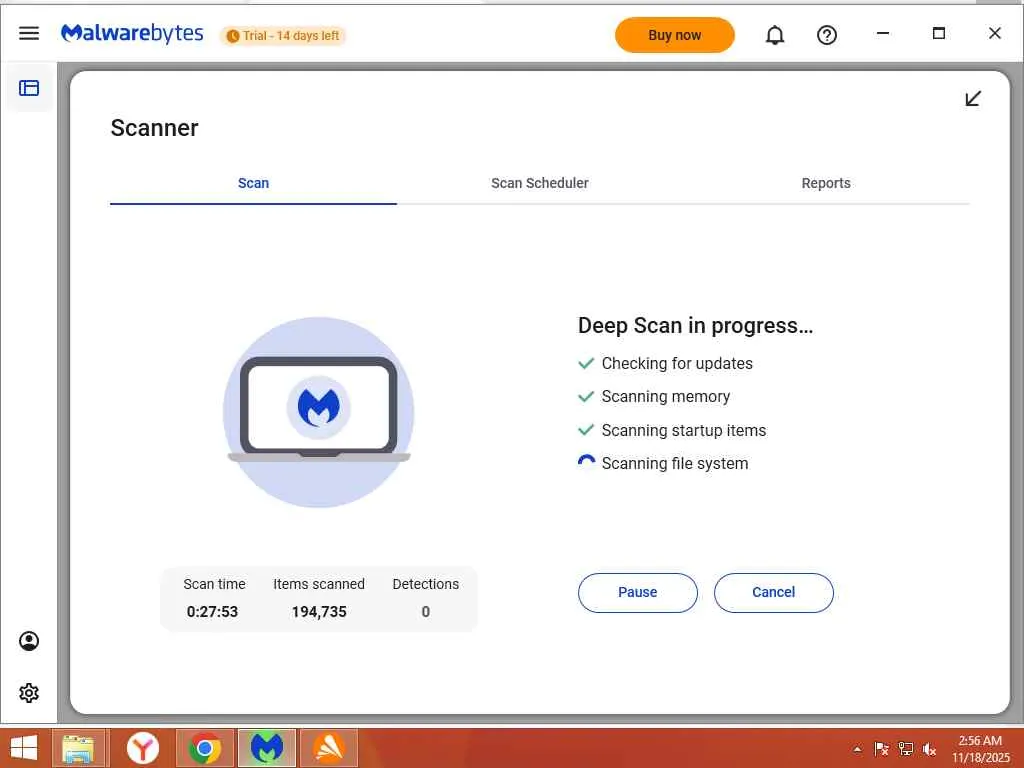Viewport: 1024px width, 768px height.
Task: Switch to the Scan Scheduler tab
Action: click(x=539, y=184)
